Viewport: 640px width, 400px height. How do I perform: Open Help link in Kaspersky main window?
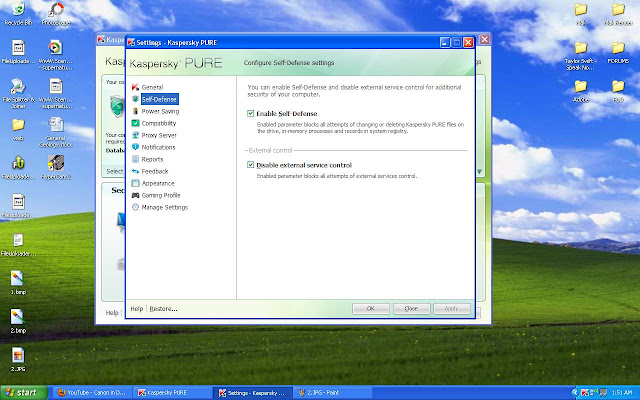(x=112, y=313)
